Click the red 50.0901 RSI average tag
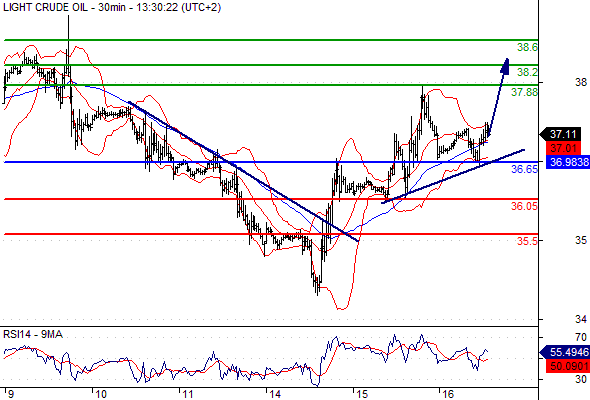590x400 pixels. pyautogui.click(x=567, y=366)
